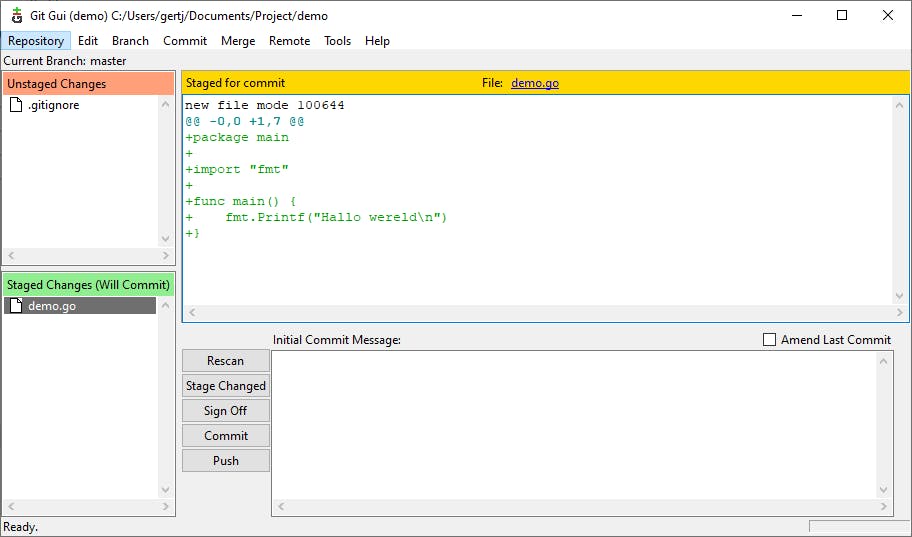Click the commit message up scroll arrow
Viewport: 912px width, 537px height.
[884, 361]
